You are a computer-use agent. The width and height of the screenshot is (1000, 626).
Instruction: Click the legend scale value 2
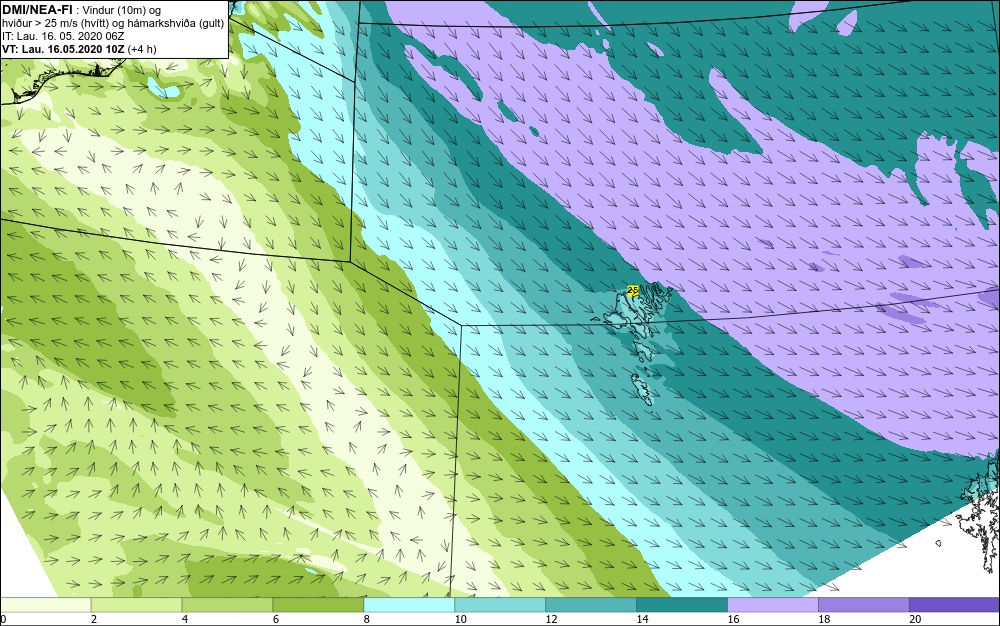click(94, 619)
